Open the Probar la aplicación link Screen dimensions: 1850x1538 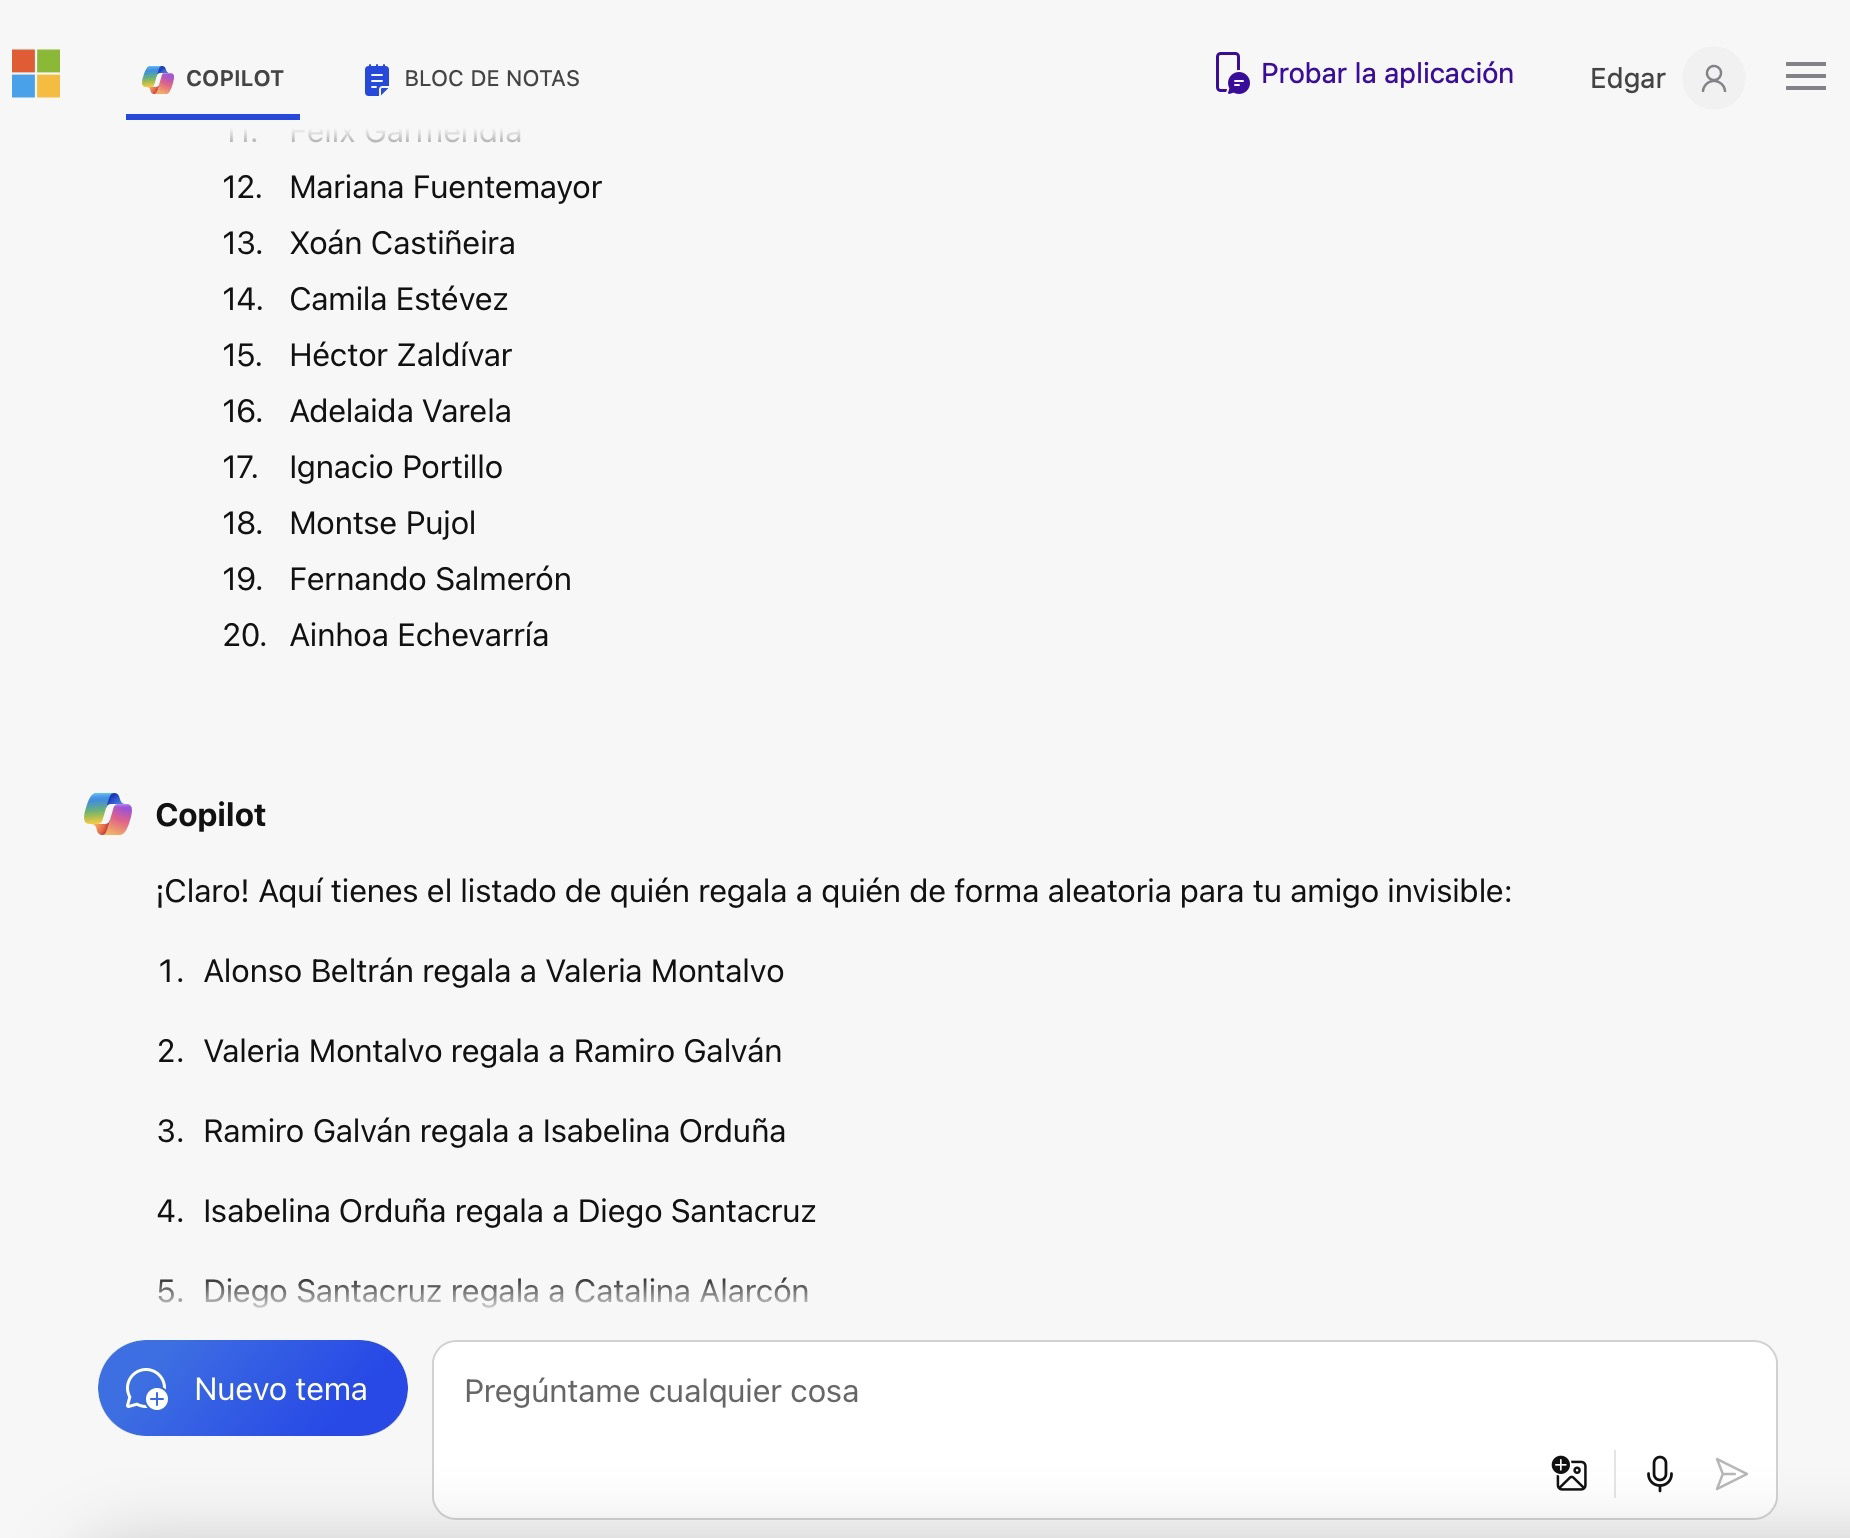(1386, 73)
